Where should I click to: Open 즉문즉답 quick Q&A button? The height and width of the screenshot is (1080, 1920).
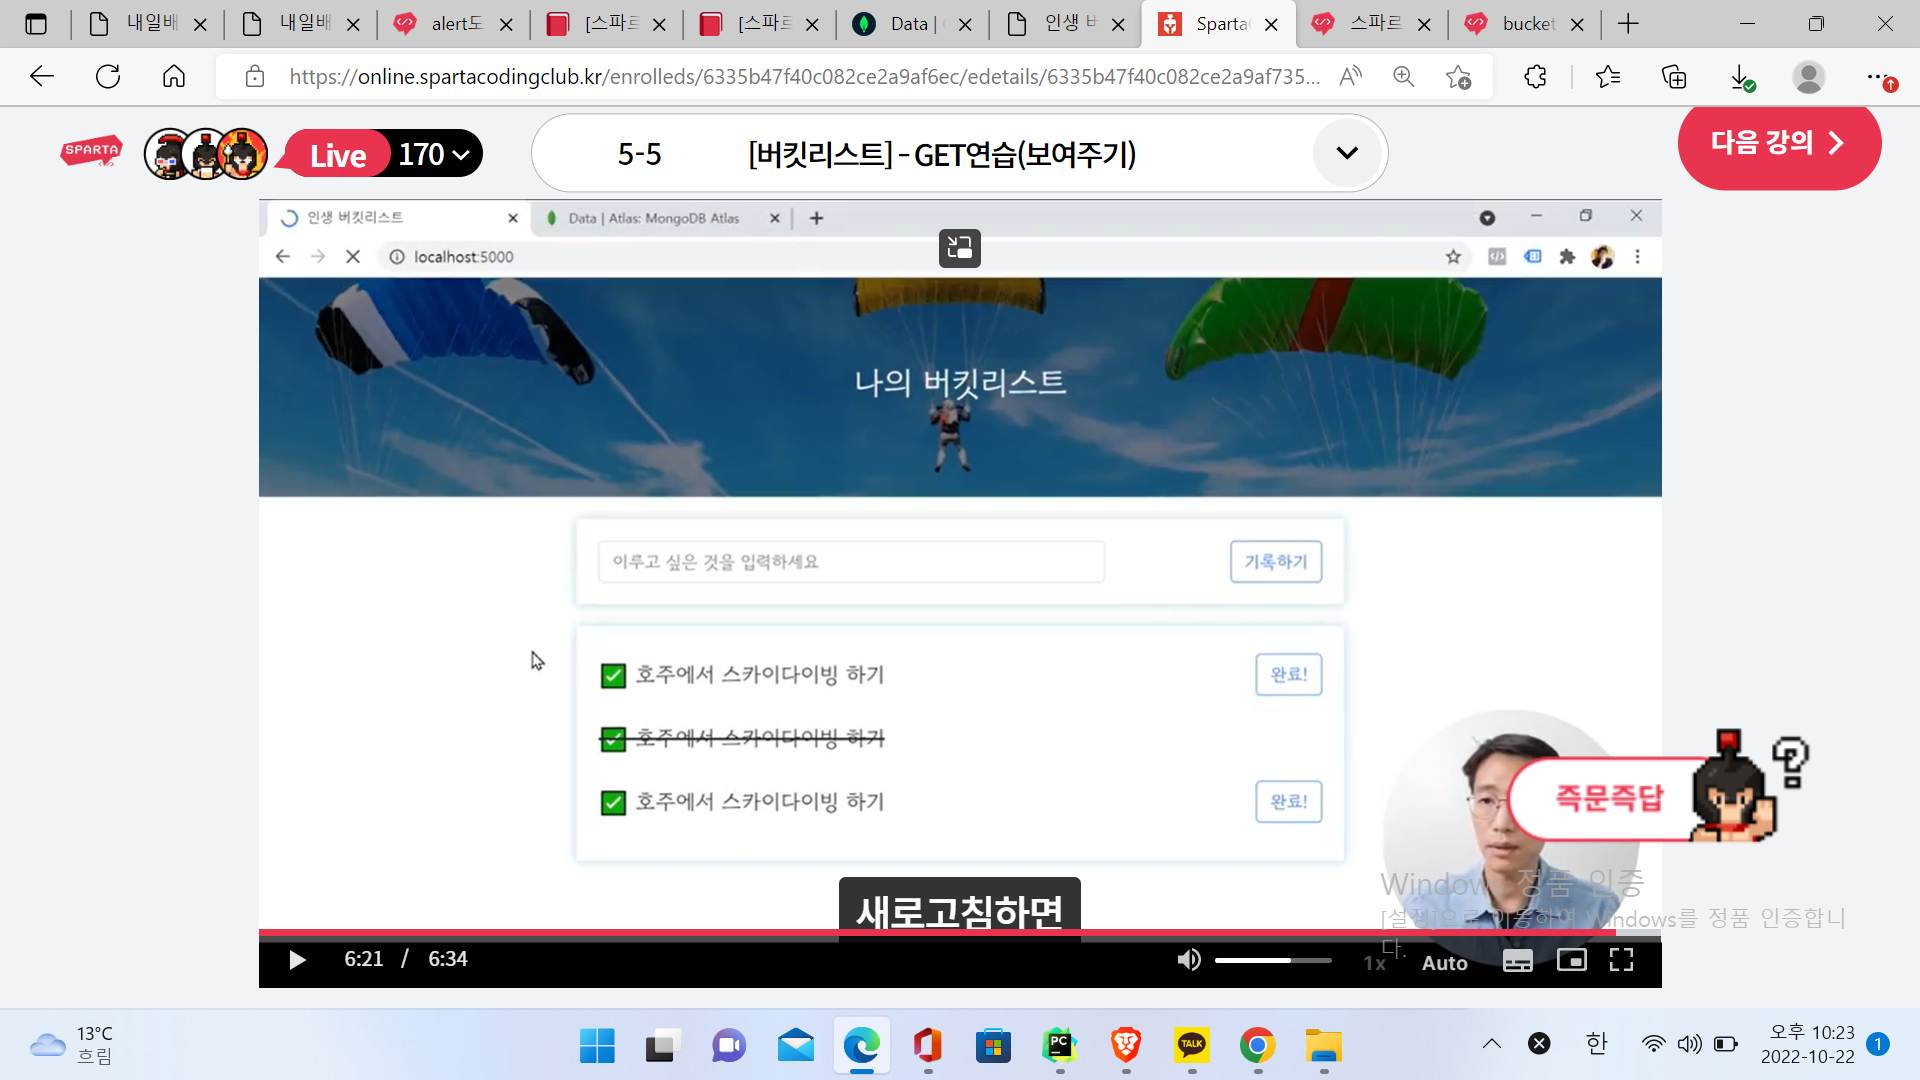point(1608,798)
